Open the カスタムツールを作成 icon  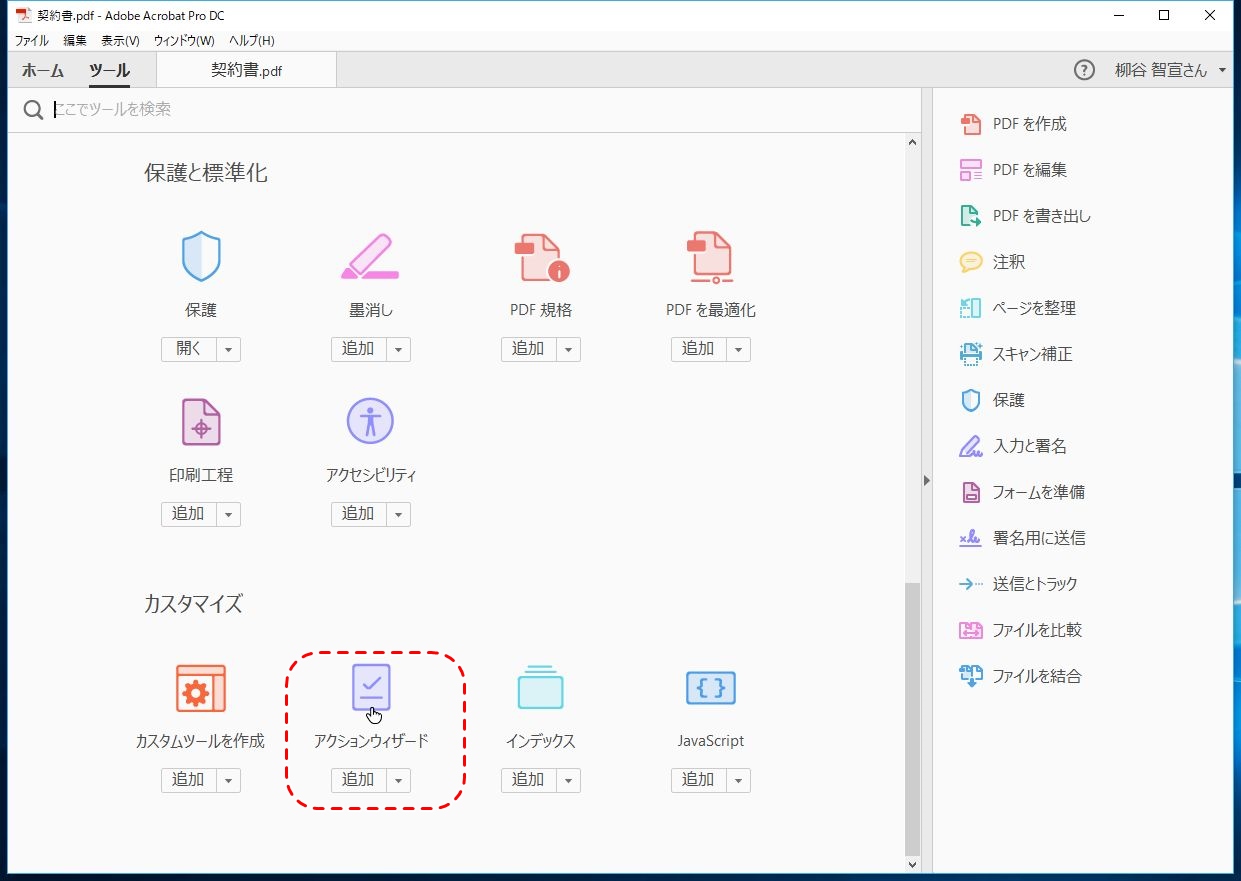click(200, 688)
